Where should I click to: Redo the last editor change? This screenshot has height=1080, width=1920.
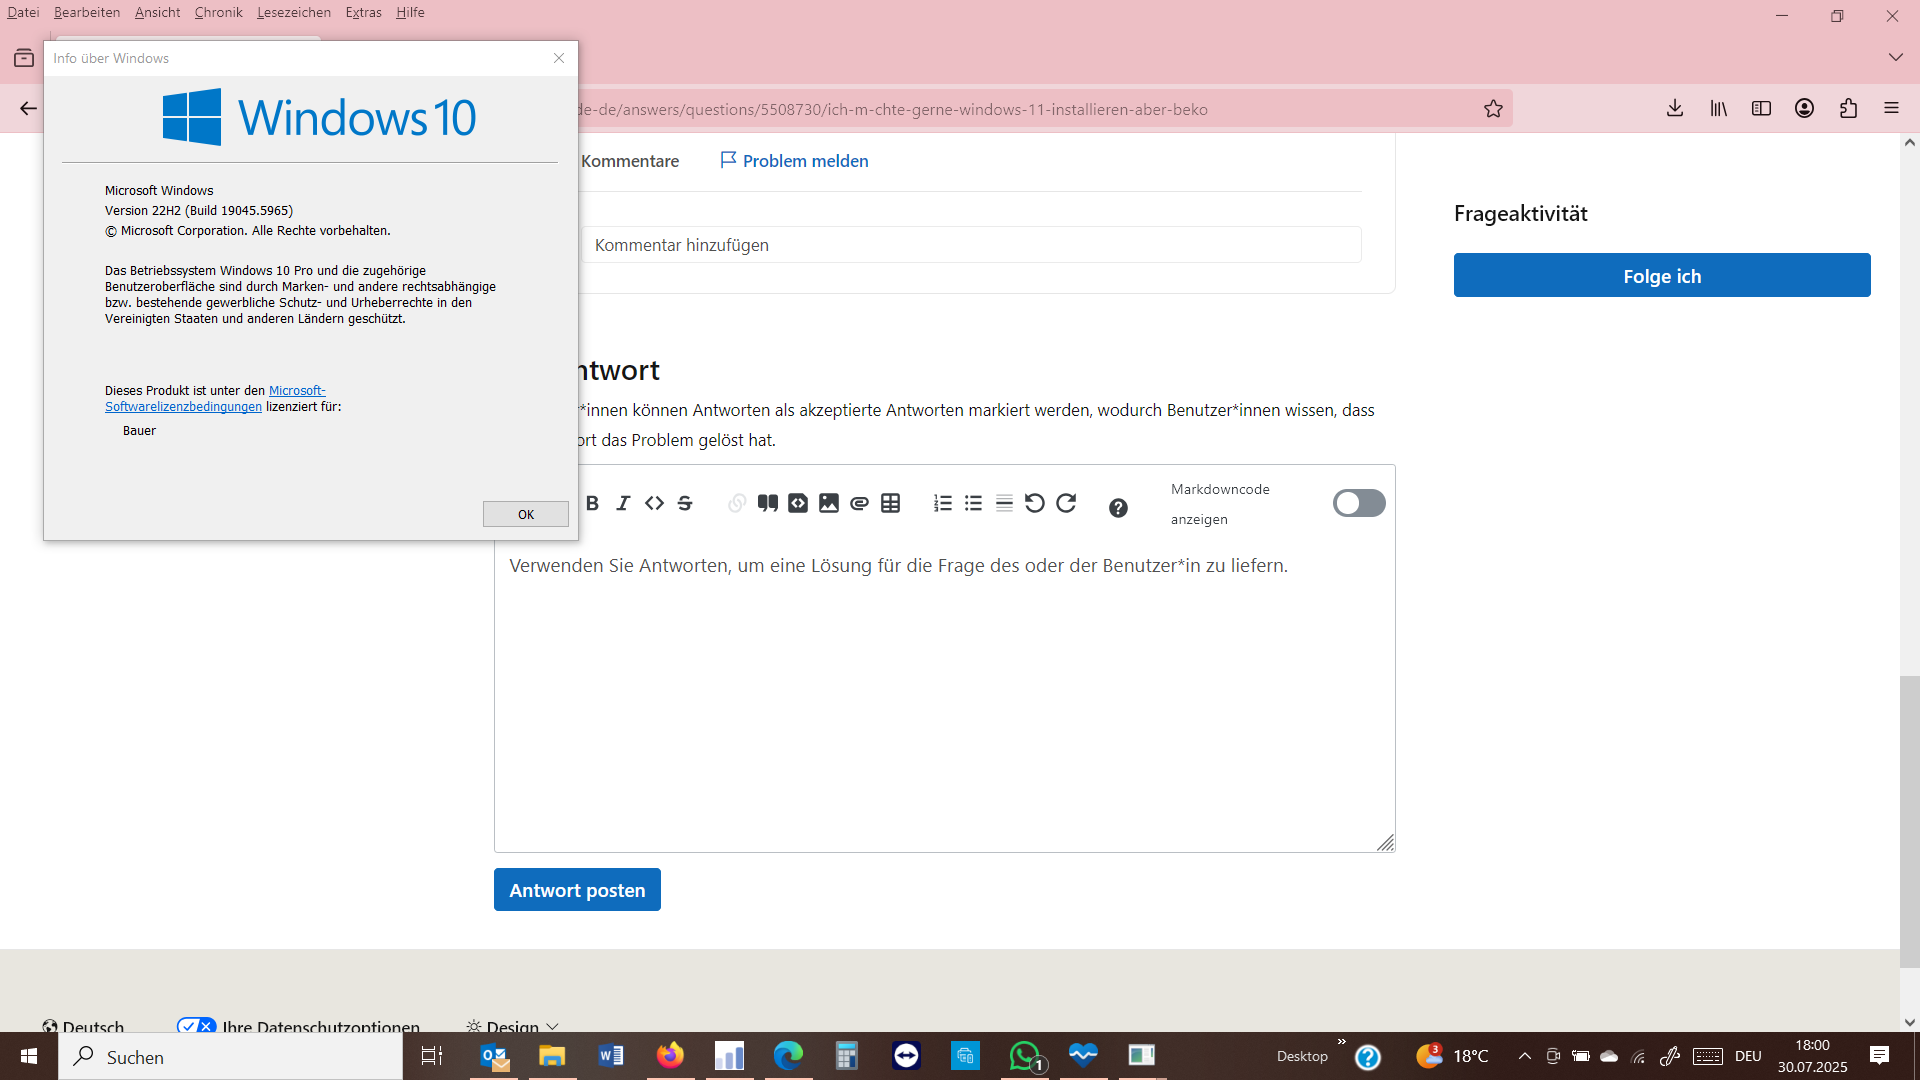click(x=1066, y=503)
